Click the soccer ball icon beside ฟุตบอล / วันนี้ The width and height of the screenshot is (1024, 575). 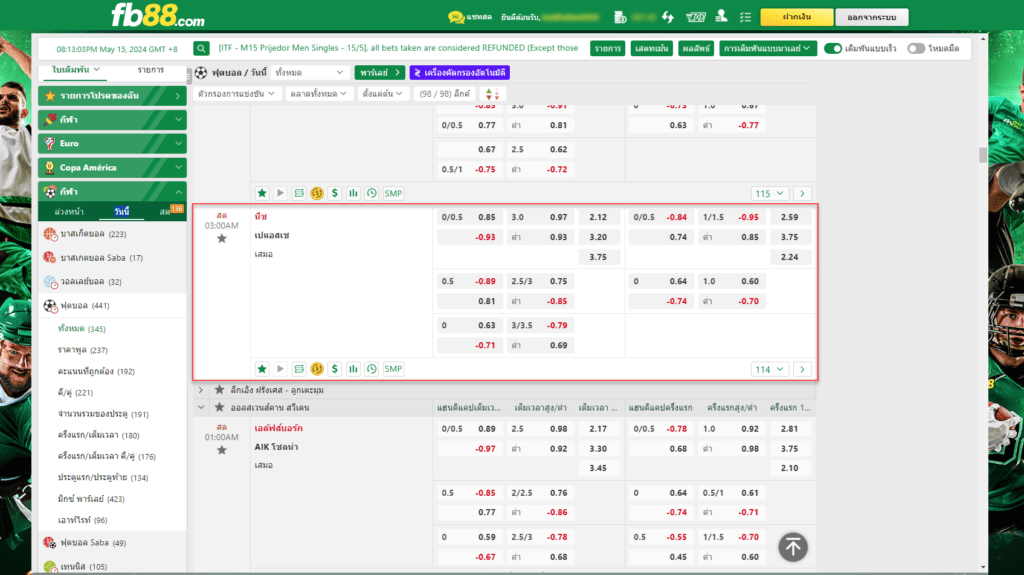click(201, 73)
